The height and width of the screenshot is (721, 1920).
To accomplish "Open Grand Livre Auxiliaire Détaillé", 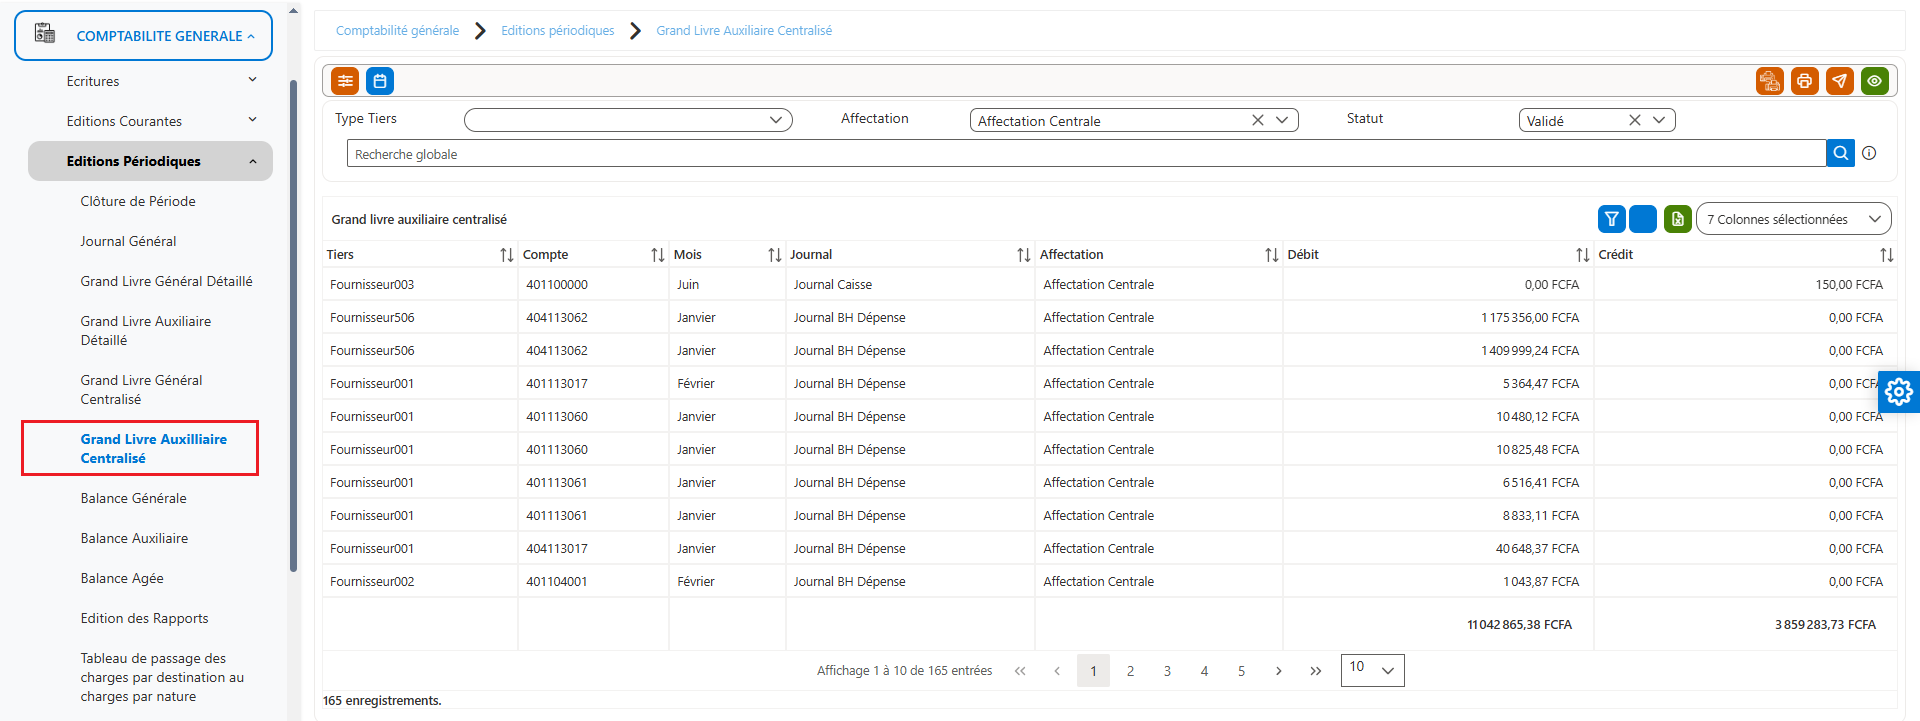I will (146, 331).
